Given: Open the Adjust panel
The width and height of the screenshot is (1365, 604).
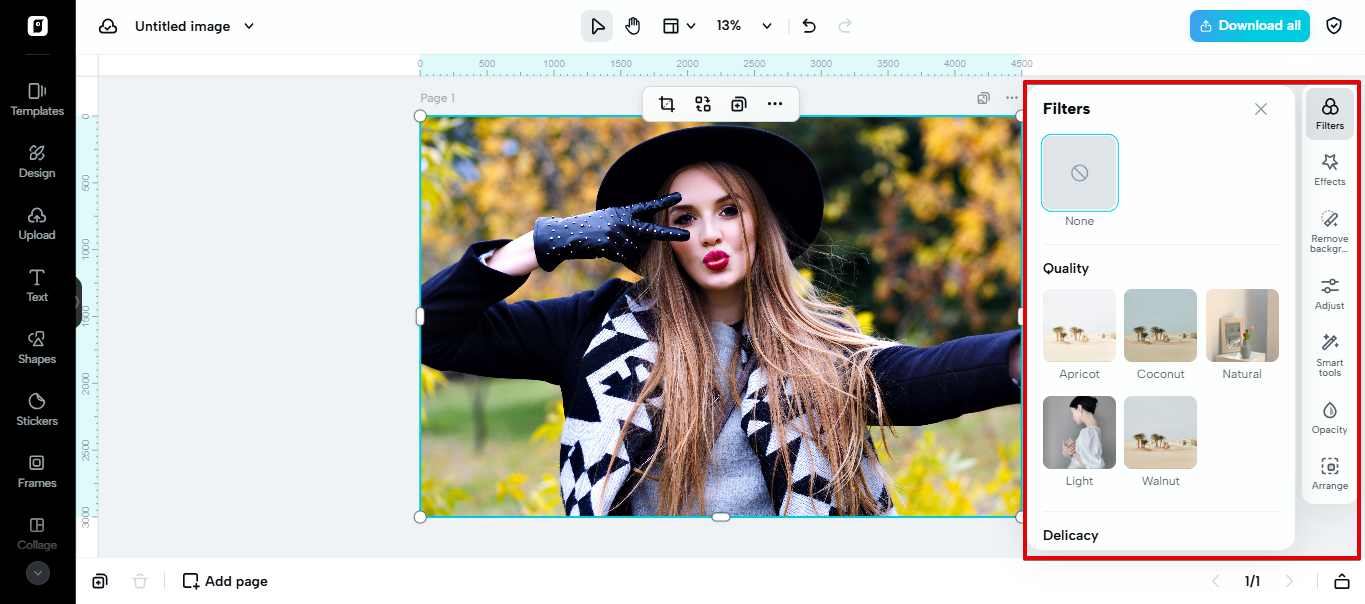Looking at the screenshot, I should coord(1329,293).
